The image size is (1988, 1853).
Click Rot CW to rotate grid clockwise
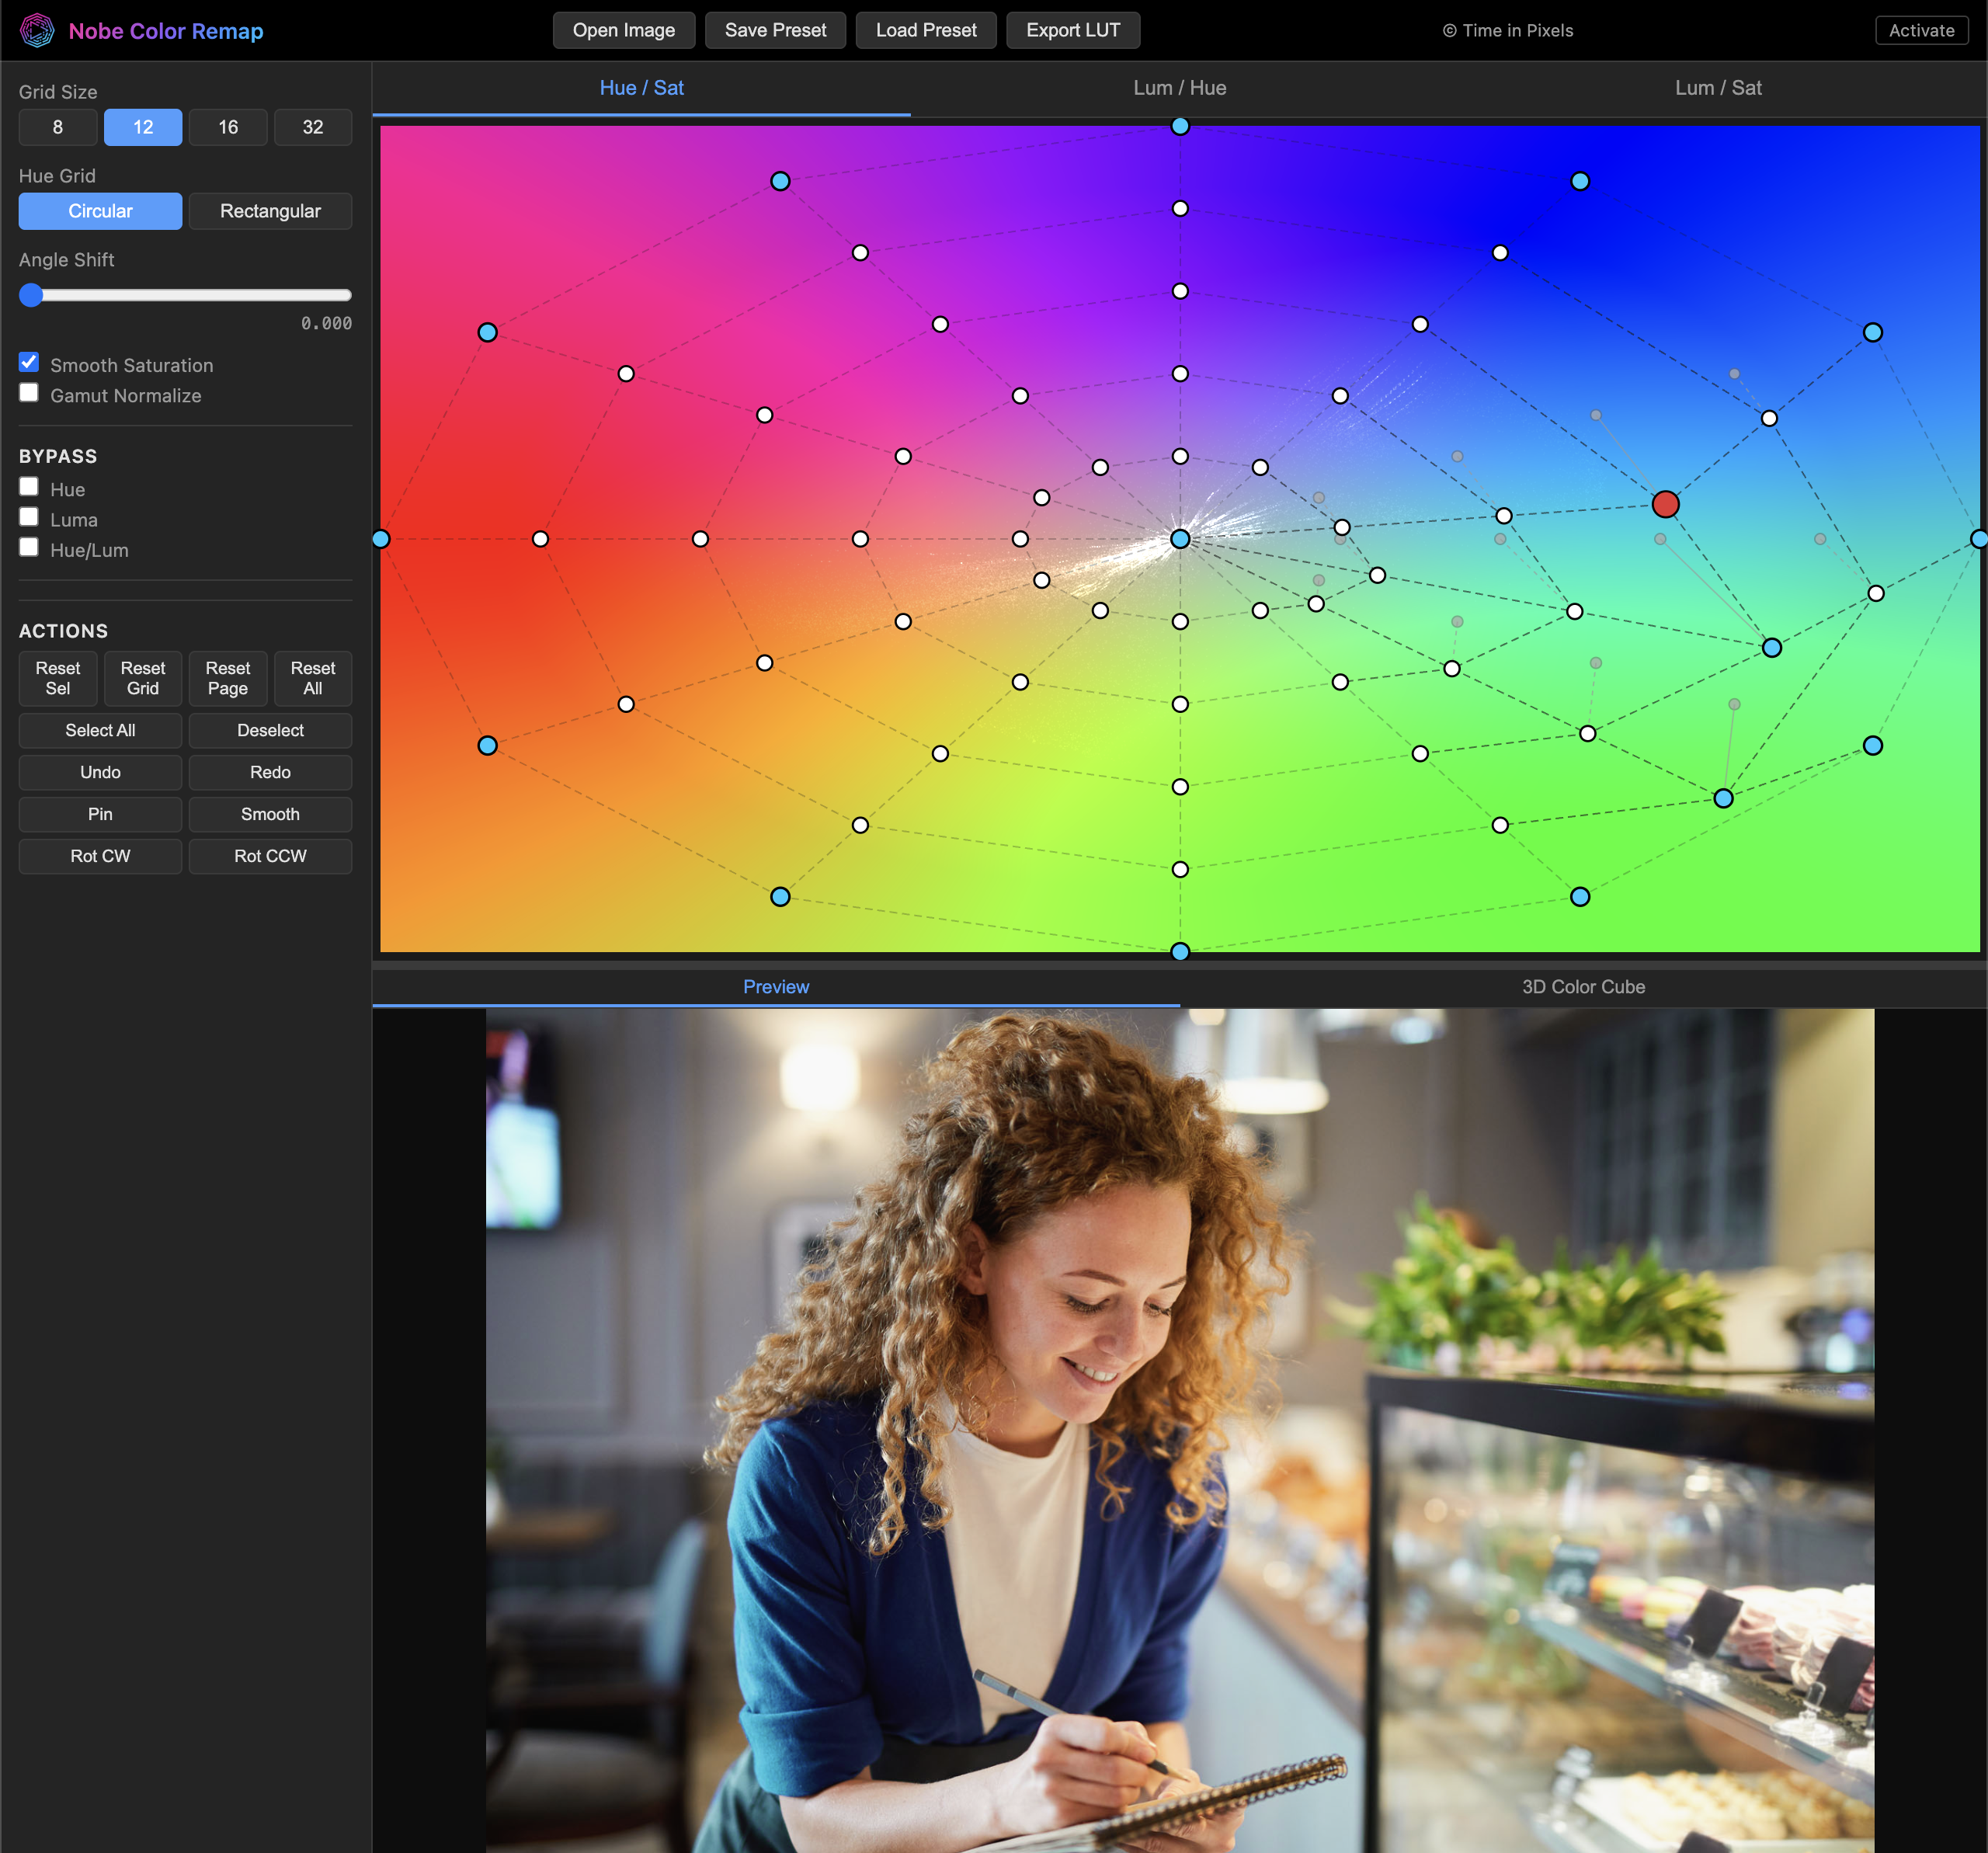click(x=100, y=856)
